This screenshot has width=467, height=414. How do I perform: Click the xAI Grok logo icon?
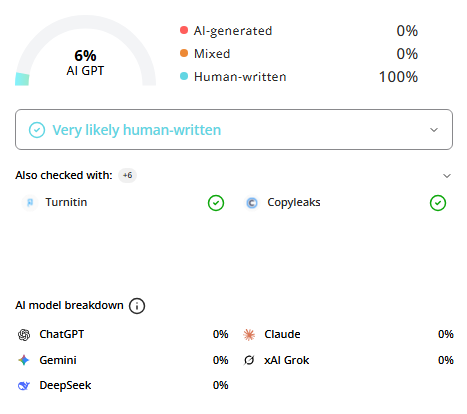(x=249, y=360)
